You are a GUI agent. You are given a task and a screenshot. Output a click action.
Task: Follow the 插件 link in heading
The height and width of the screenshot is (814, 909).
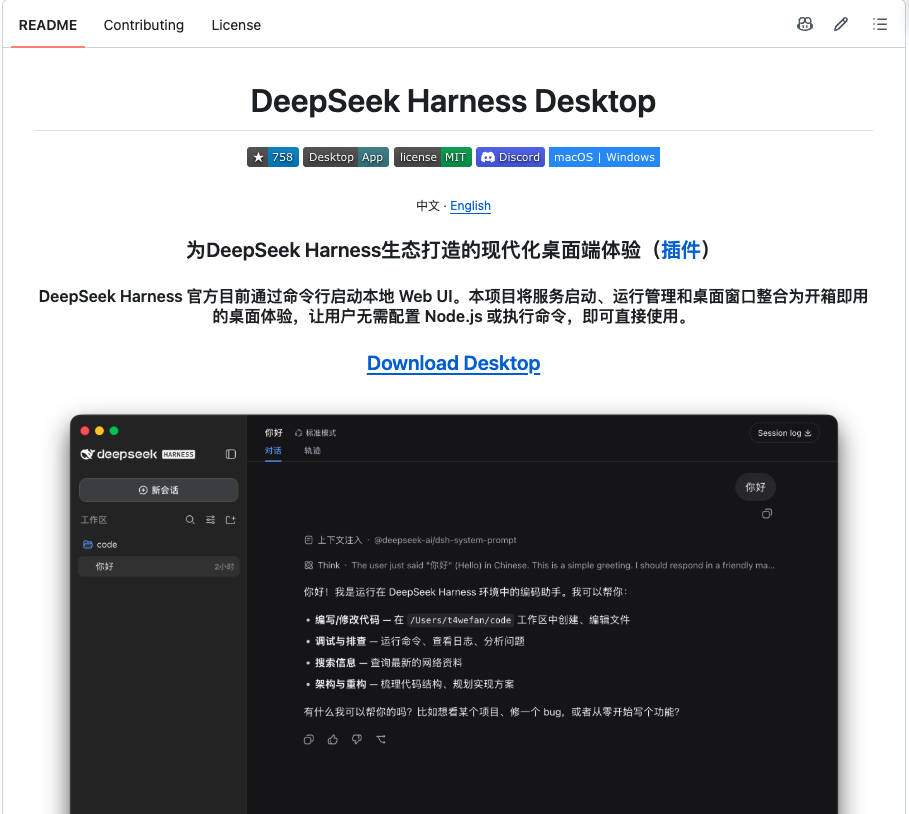tap(681, 250)
